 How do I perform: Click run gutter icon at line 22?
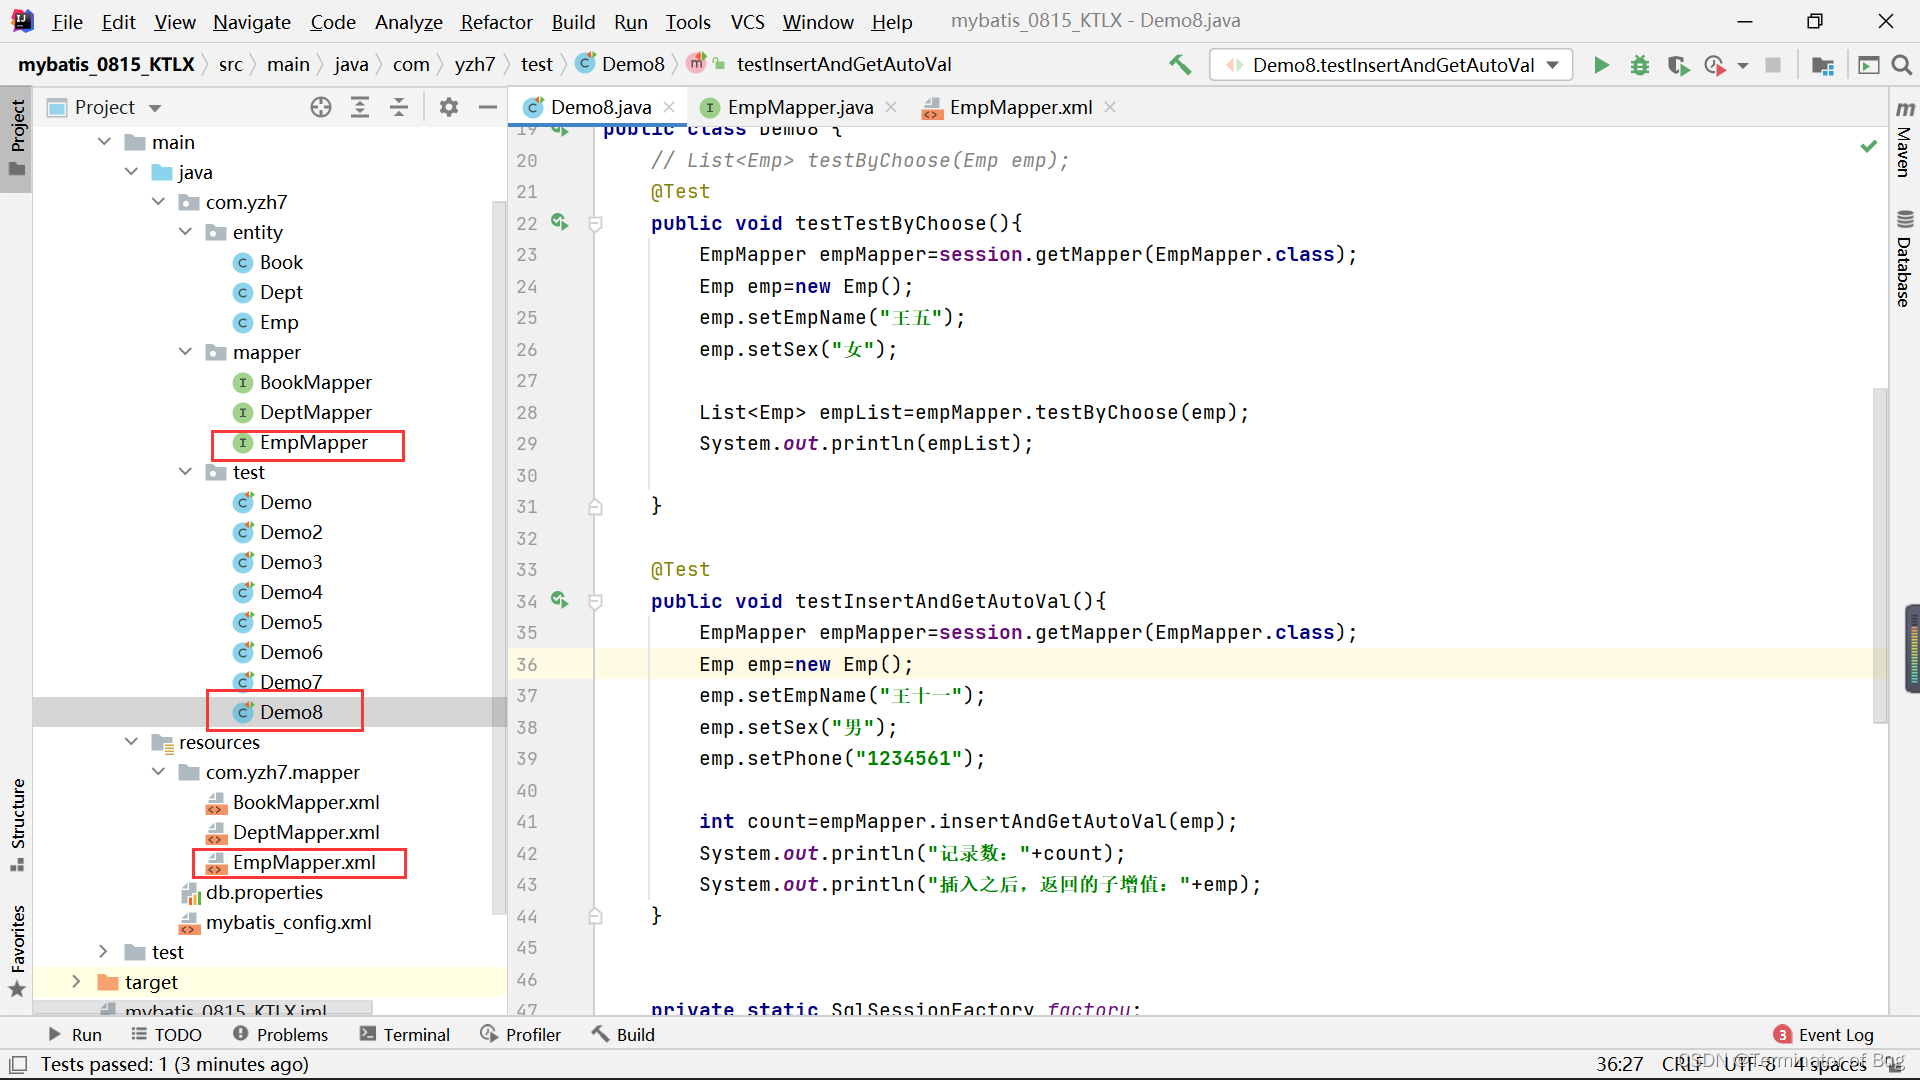tap(560, 222)
